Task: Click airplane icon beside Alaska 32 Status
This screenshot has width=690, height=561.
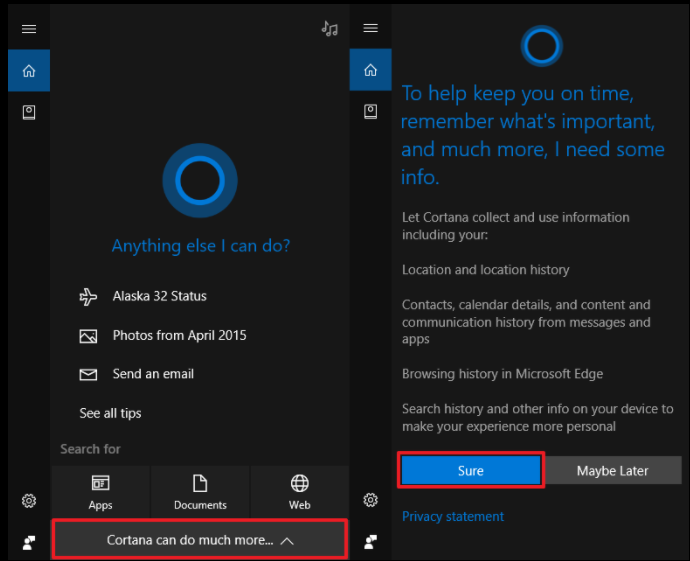Action: [x=88, y=297]
